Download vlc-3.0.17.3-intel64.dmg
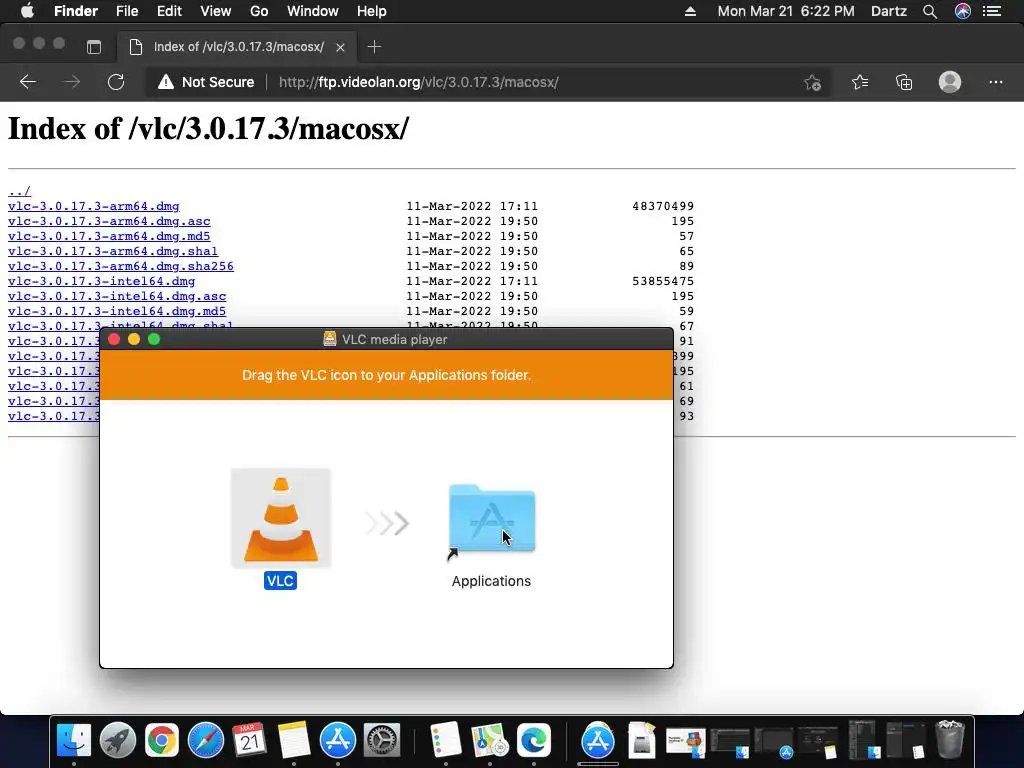The width and height of the screenshot is (1024, 768). point(101,281)
